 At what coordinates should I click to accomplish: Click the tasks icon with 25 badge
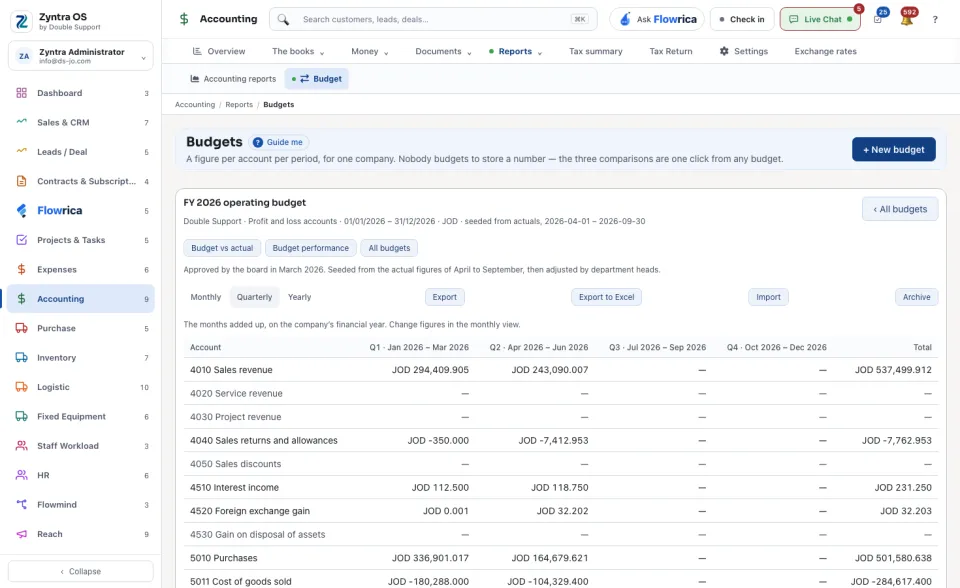pos(878,19)
